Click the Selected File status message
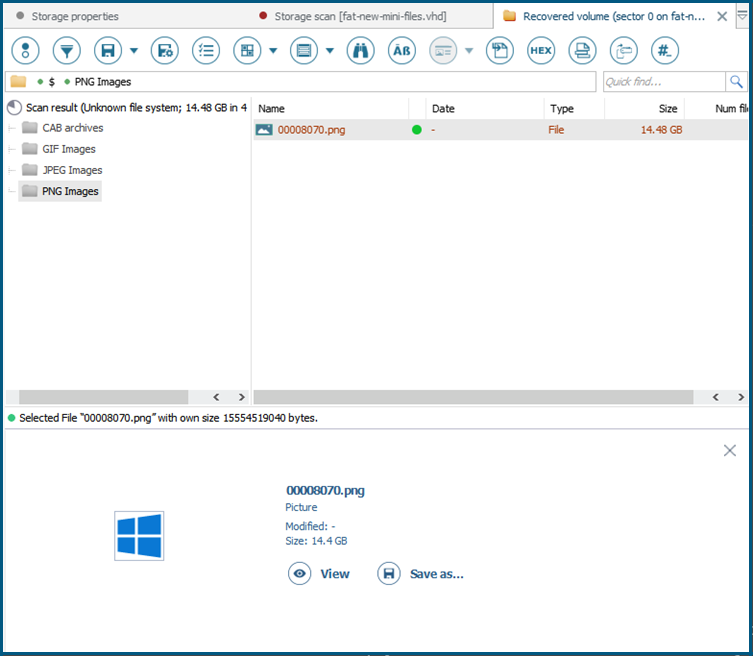This screenshot has height=656, width=753. pos(168,418)
